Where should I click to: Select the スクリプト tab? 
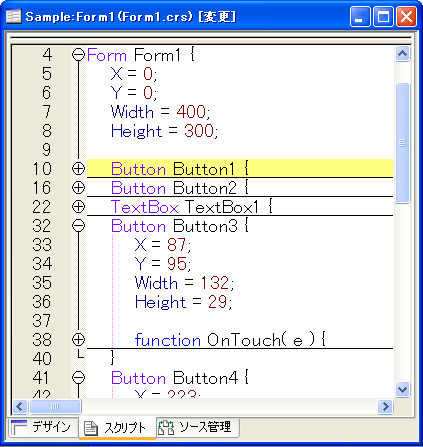point(117,427)
